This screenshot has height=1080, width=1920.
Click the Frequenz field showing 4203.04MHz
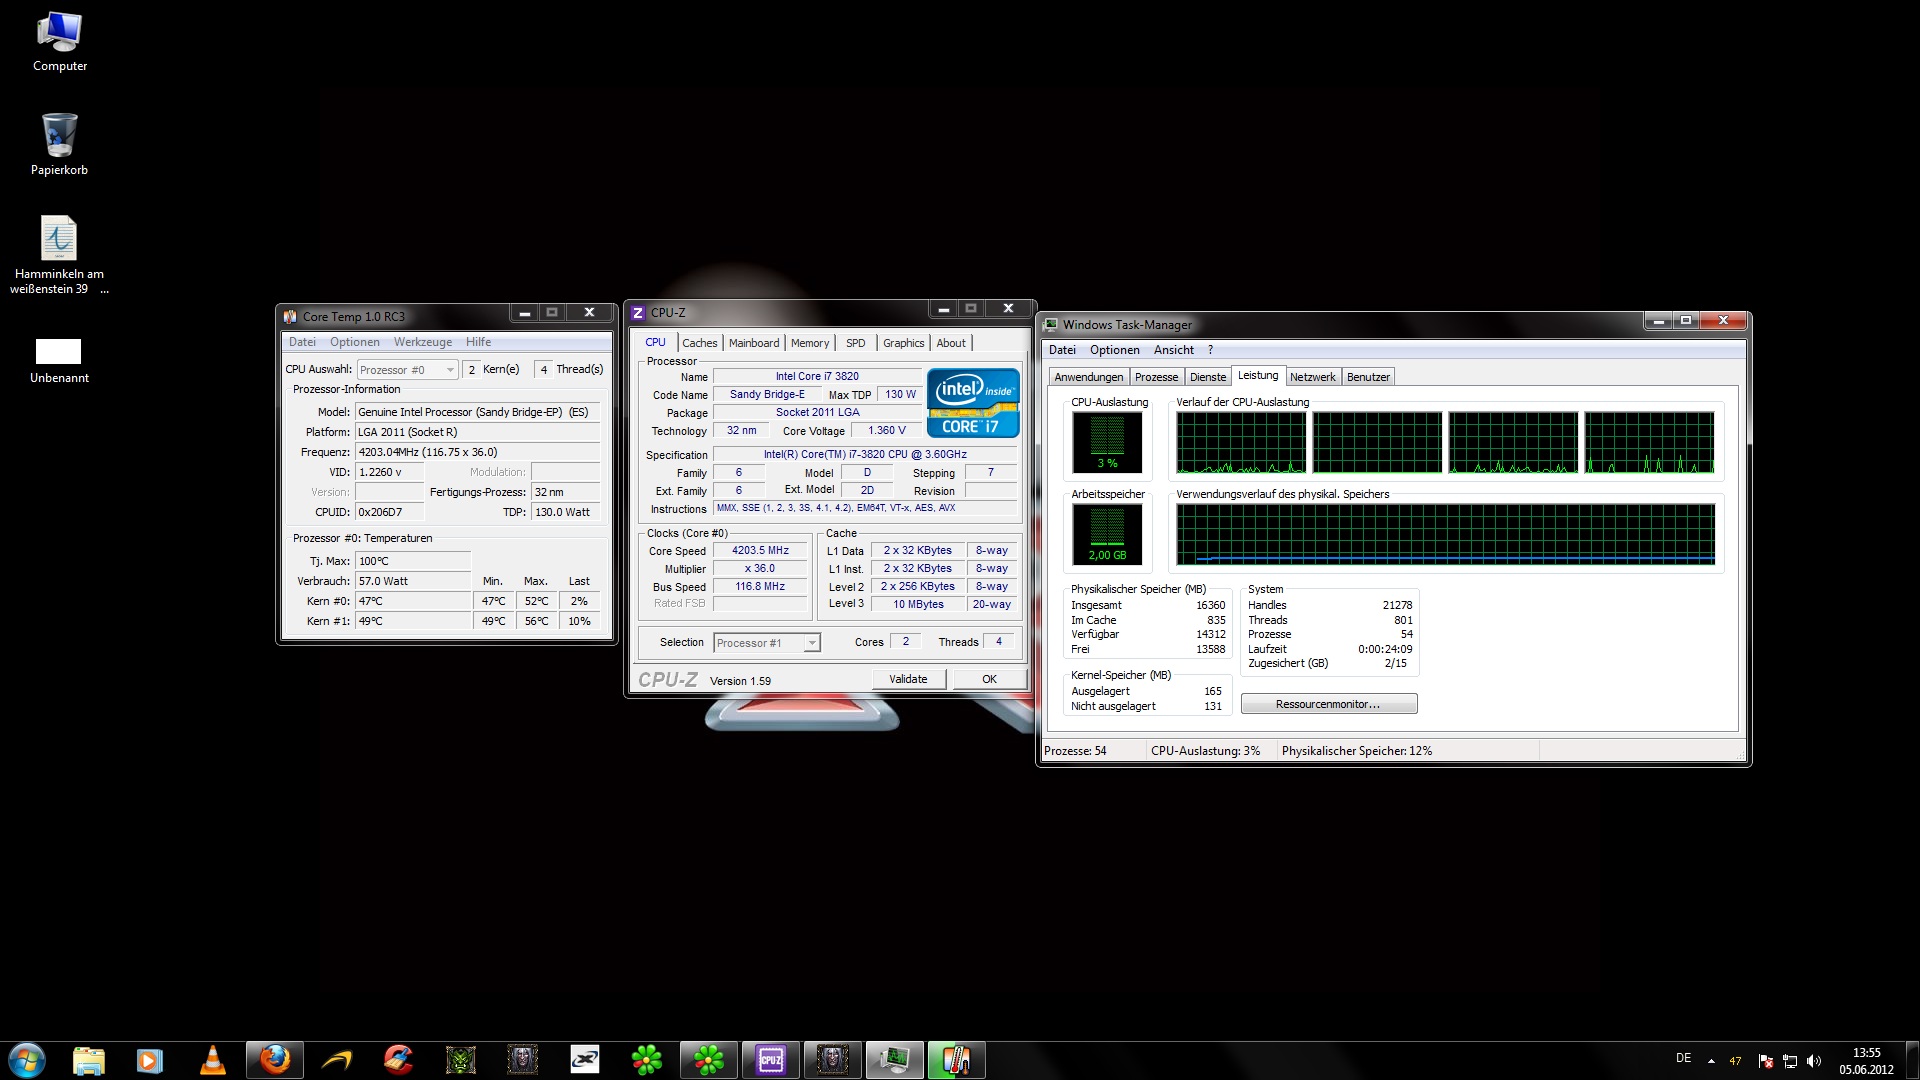pyautogui.click(x=478, y=452)
